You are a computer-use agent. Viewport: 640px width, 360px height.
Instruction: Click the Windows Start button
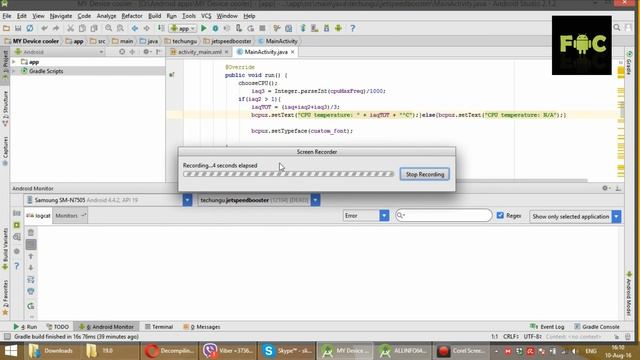pyautogui.click(x=11, y=351)
